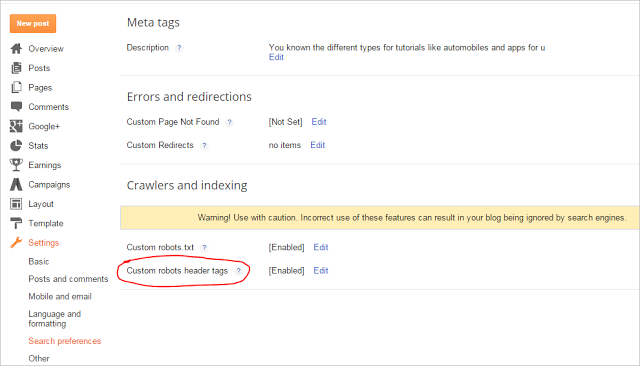Click the Description label
Viewport: 640px width, 366px height.
point(147,48)
